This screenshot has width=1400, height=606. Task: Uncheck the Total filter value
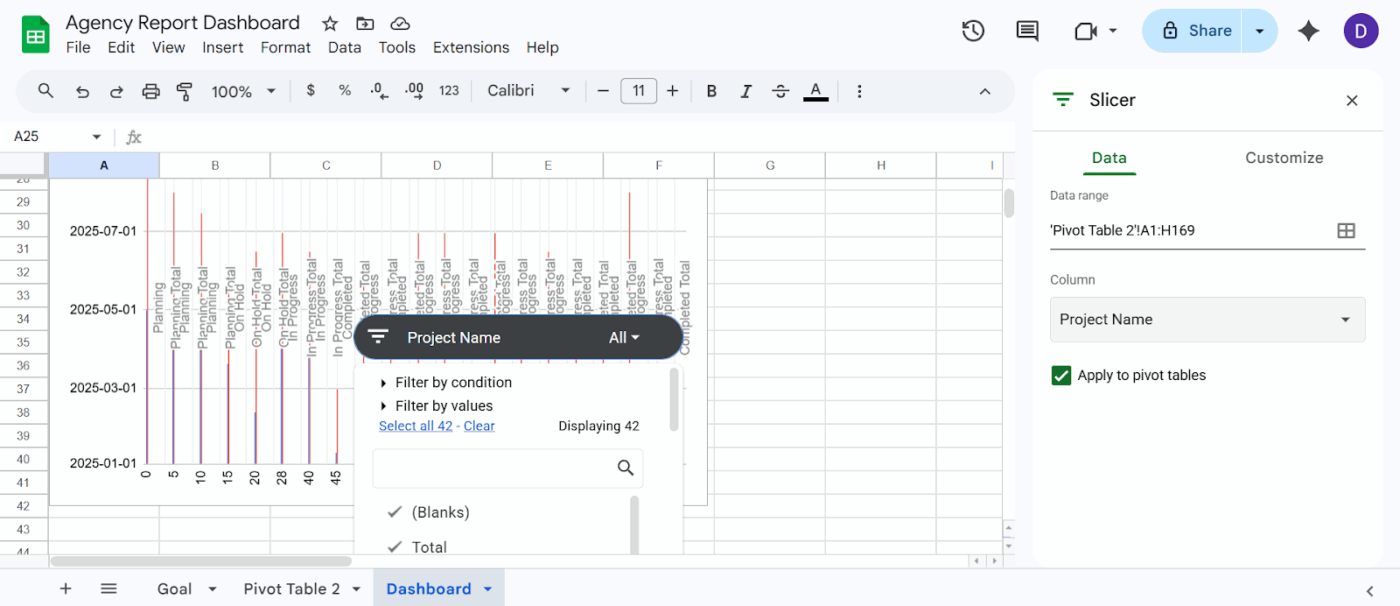394,546
